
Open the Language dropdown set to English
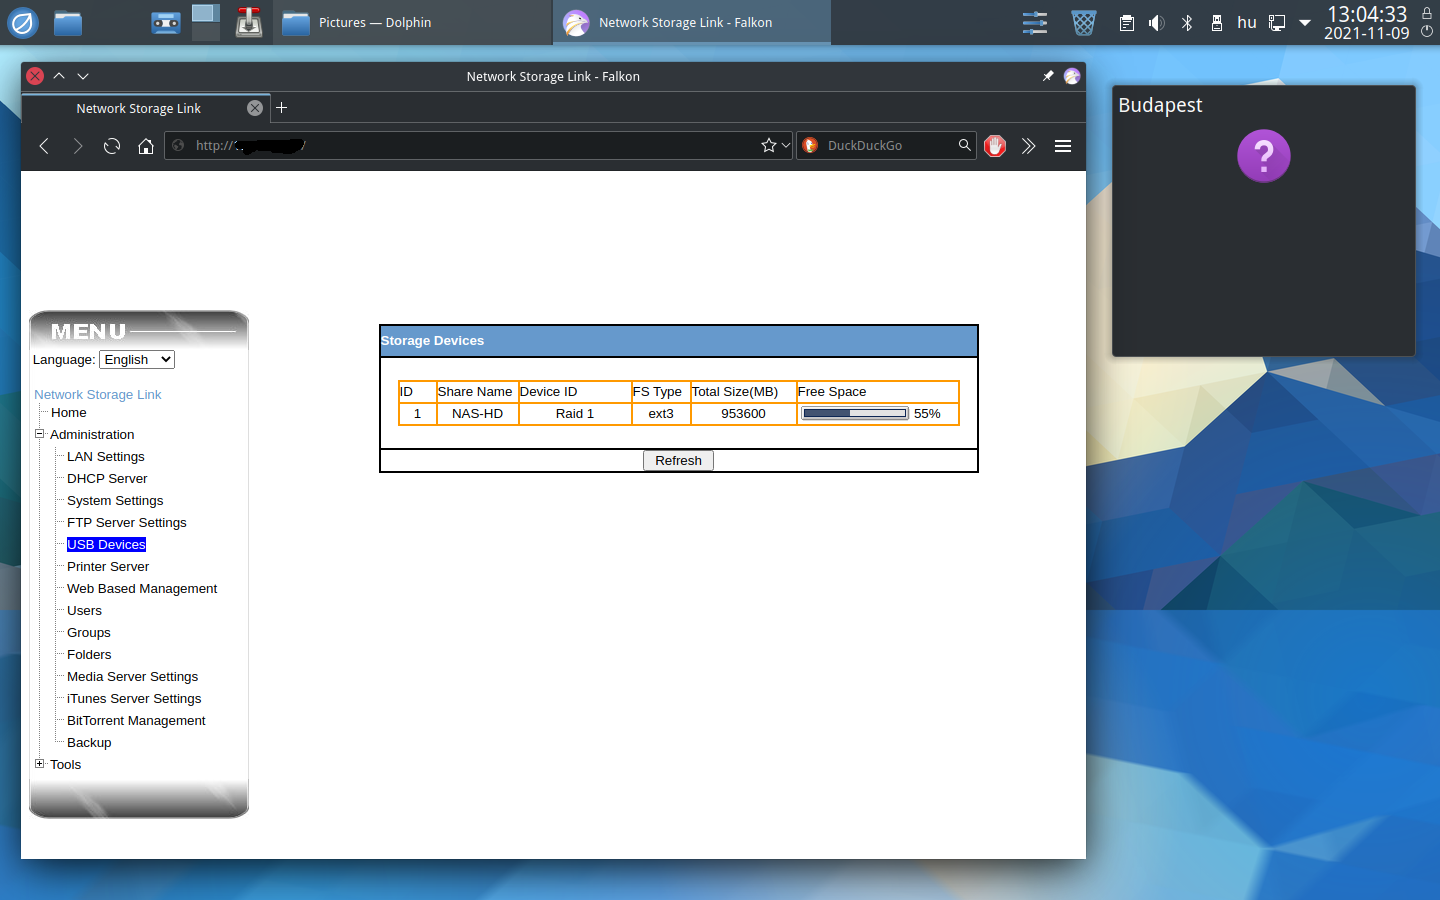tap(137, 360)
